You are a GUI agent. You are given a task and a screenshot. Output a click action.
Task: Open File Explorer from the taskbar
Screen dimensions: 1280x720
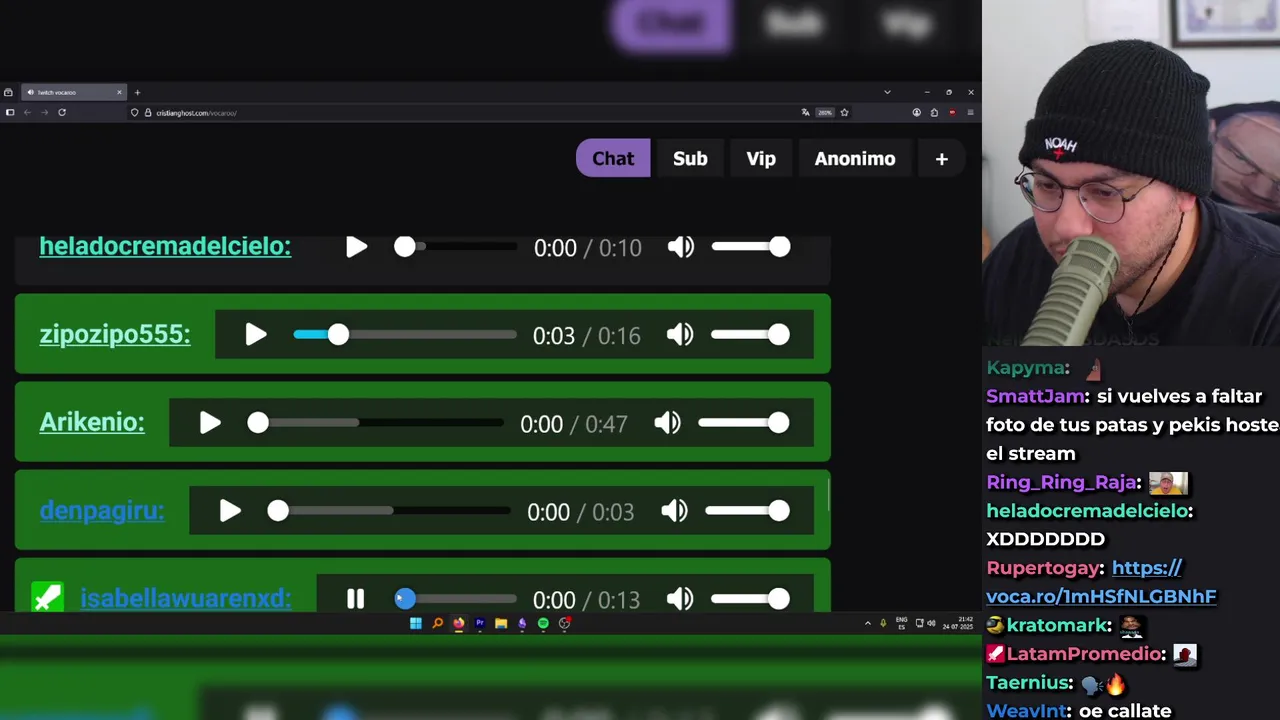coord(501,623)
